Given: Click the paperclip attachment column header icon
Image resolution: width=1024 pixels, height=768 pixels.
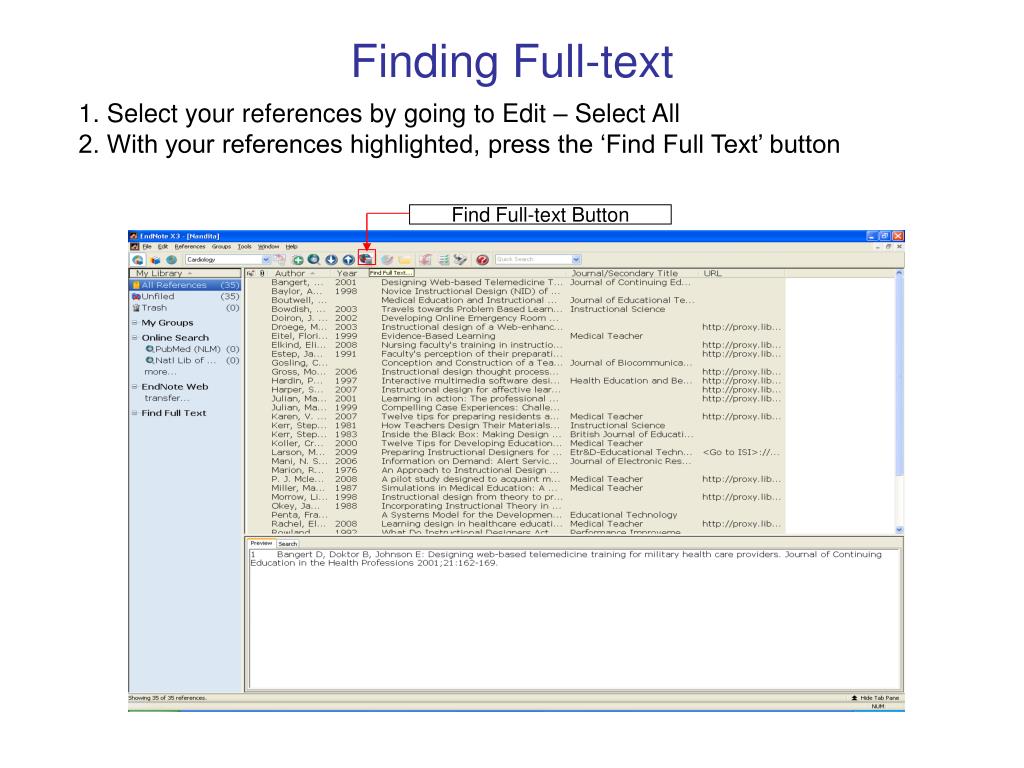Looking at the screenshot, I should coord(263,274).
